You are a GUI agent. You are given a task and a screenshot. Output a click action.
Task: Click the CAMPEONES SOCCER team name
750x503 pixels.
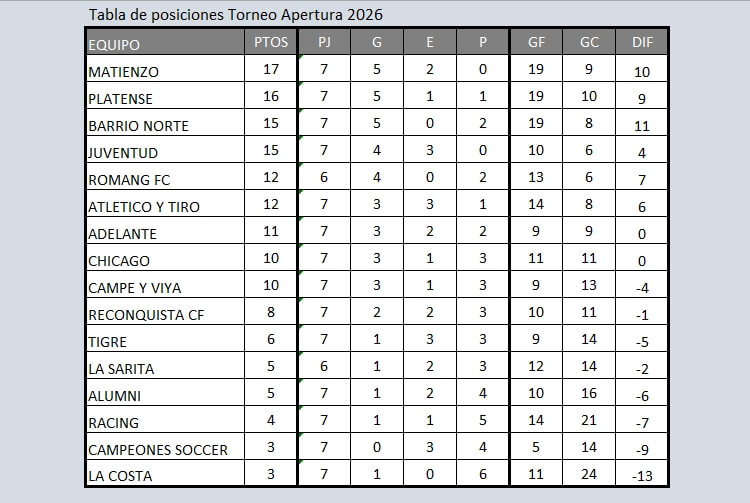pos(158,450)
